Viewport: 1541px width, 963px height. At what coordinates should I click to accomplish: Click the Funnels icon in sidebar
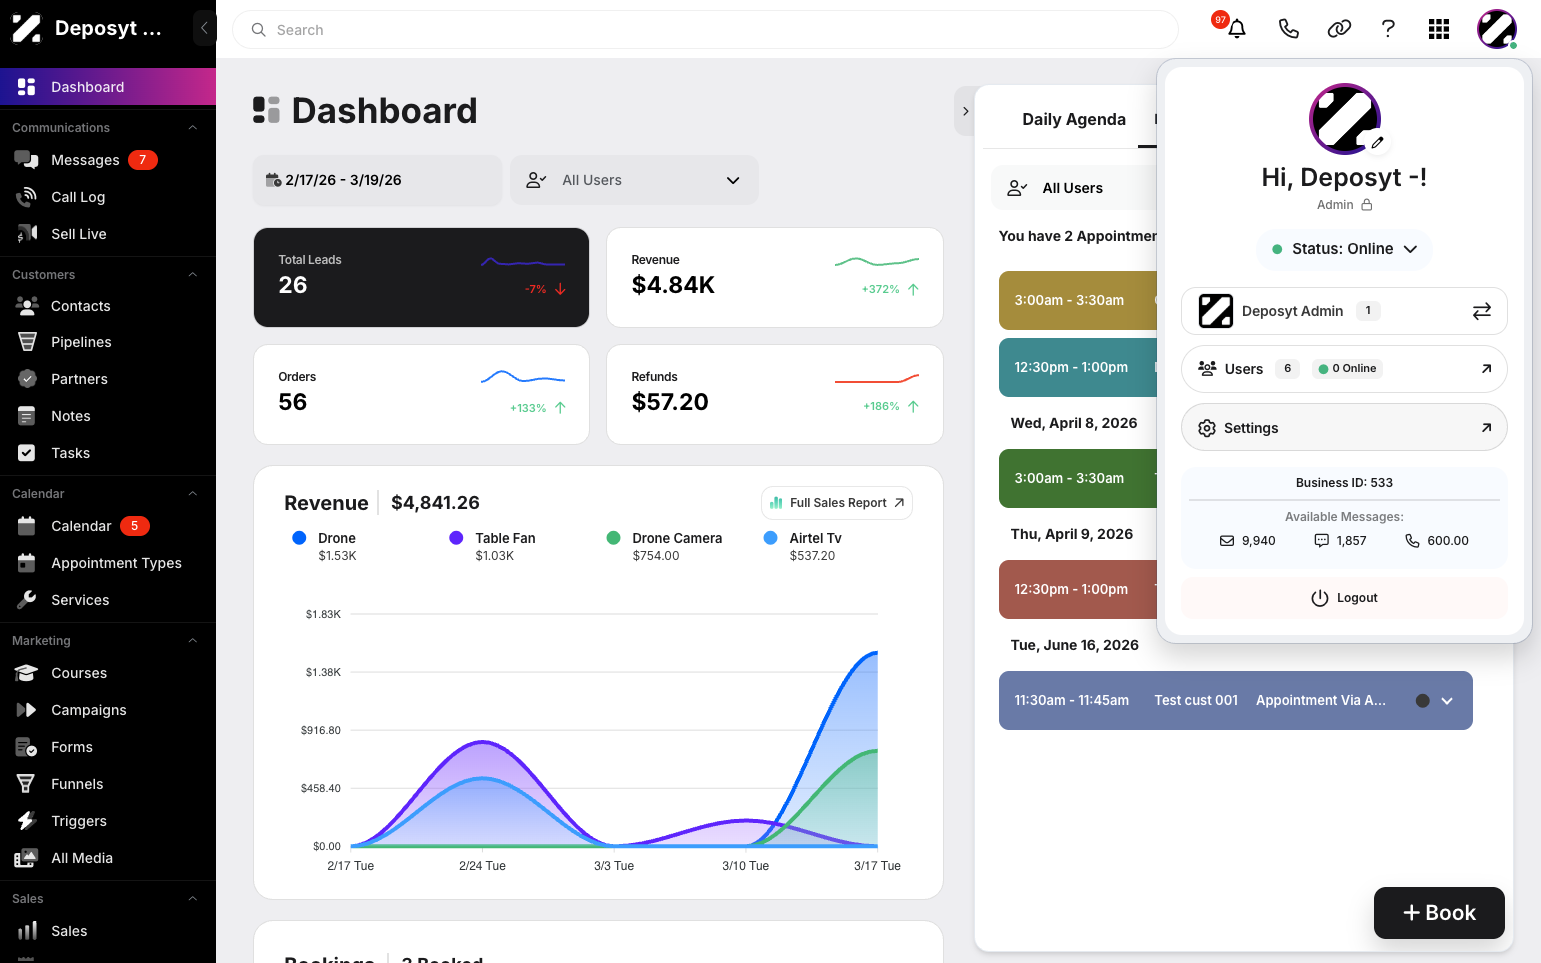pos(27,784)
